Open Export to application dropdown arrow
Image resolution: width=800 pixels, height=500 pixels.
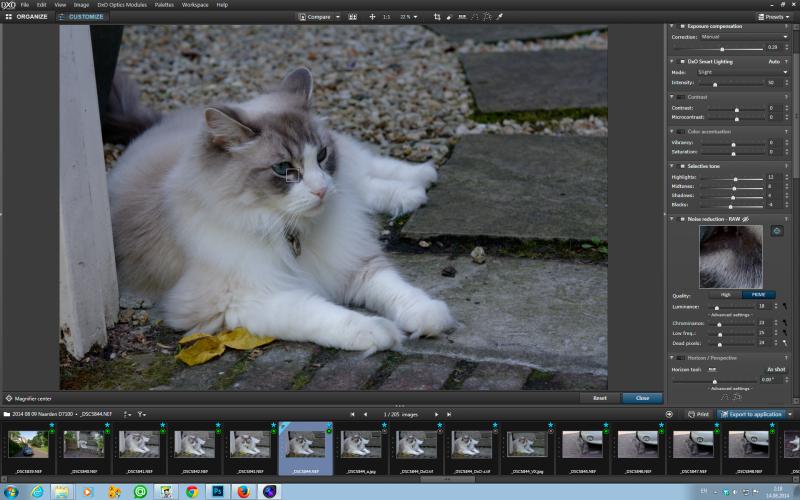coord(790,414)
